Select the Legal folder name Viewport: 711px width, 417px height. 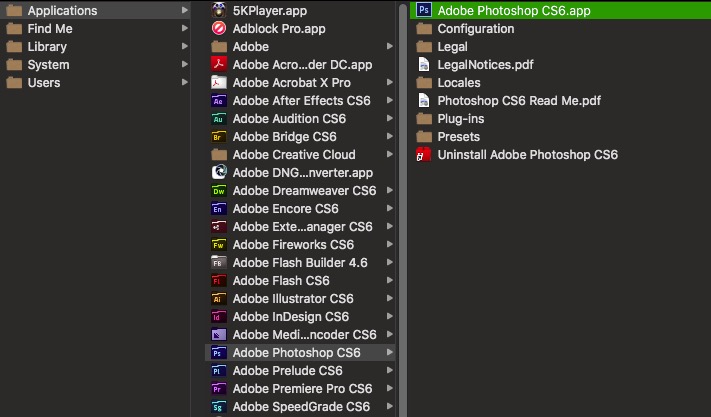coord(453,47)
